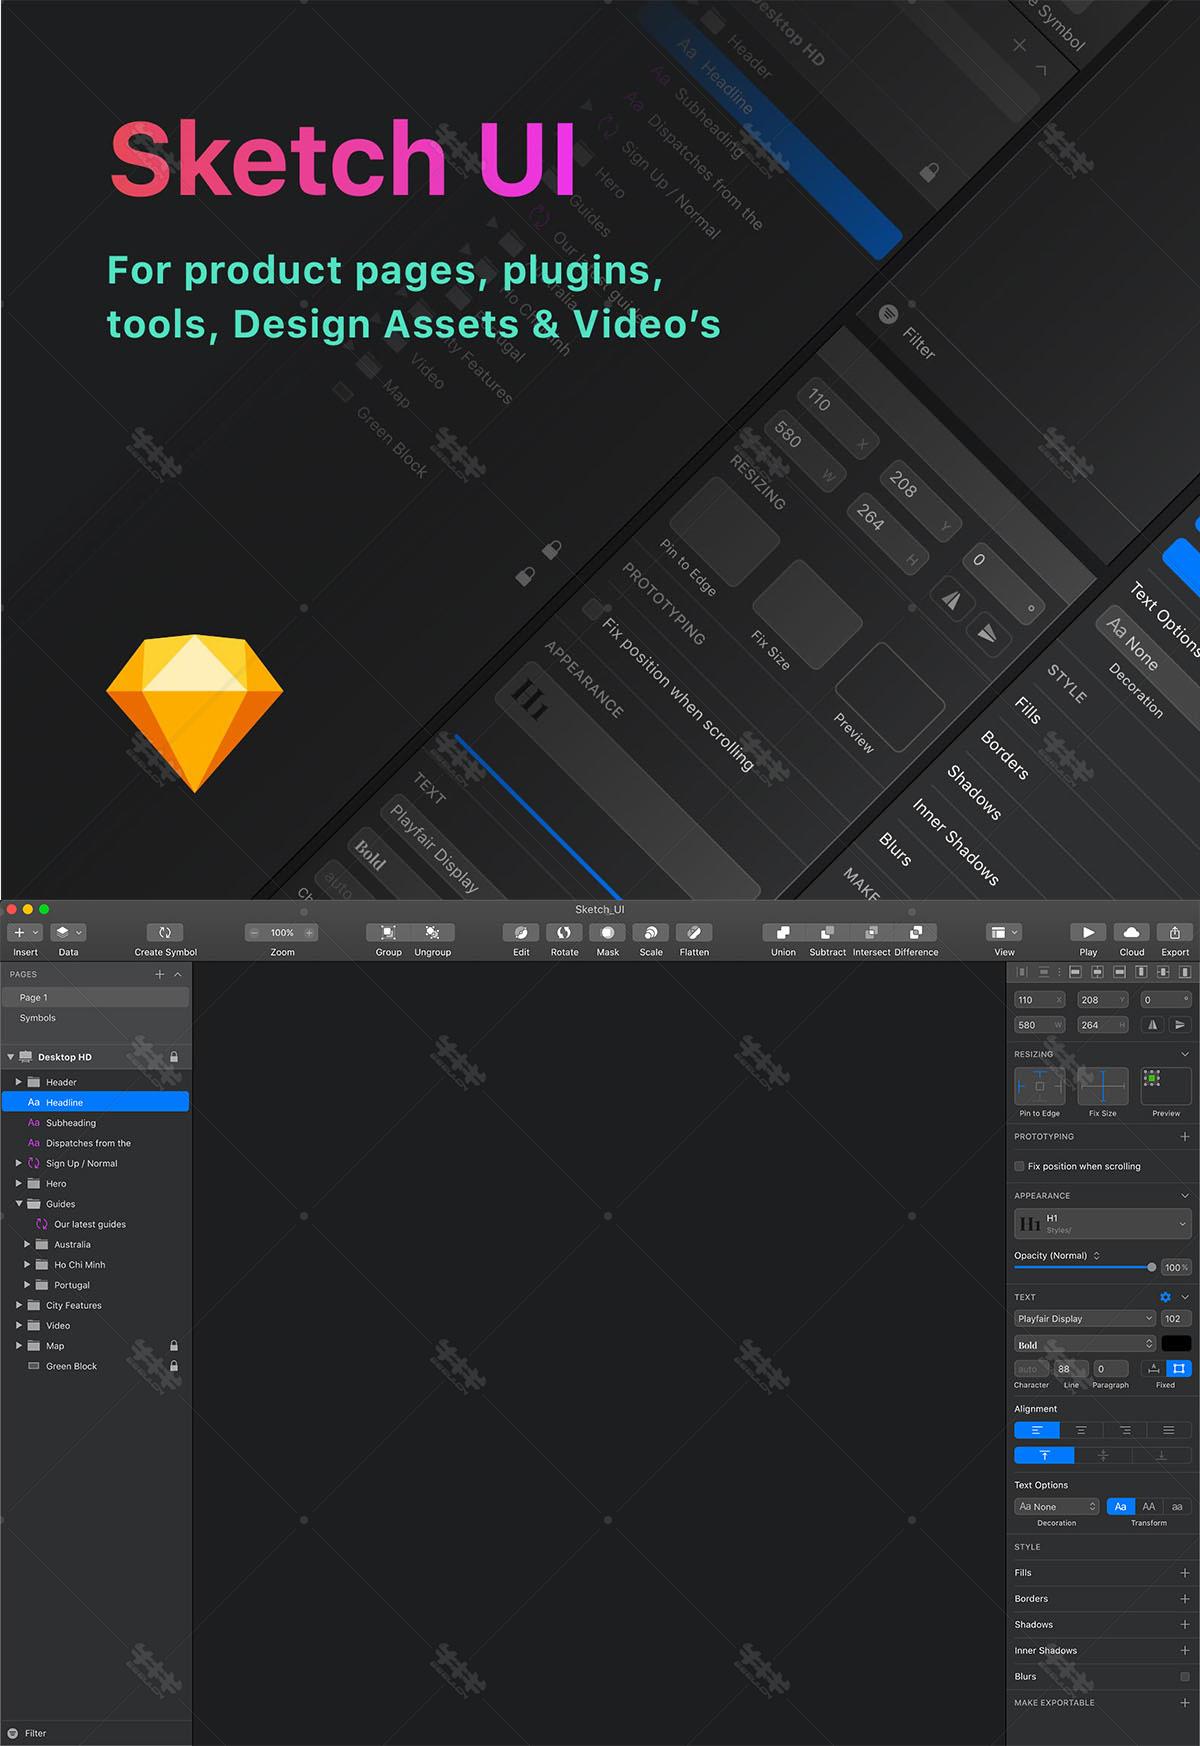Open the black text color swatch
The image size is (1200, 1746).
pos(1176,1344)
